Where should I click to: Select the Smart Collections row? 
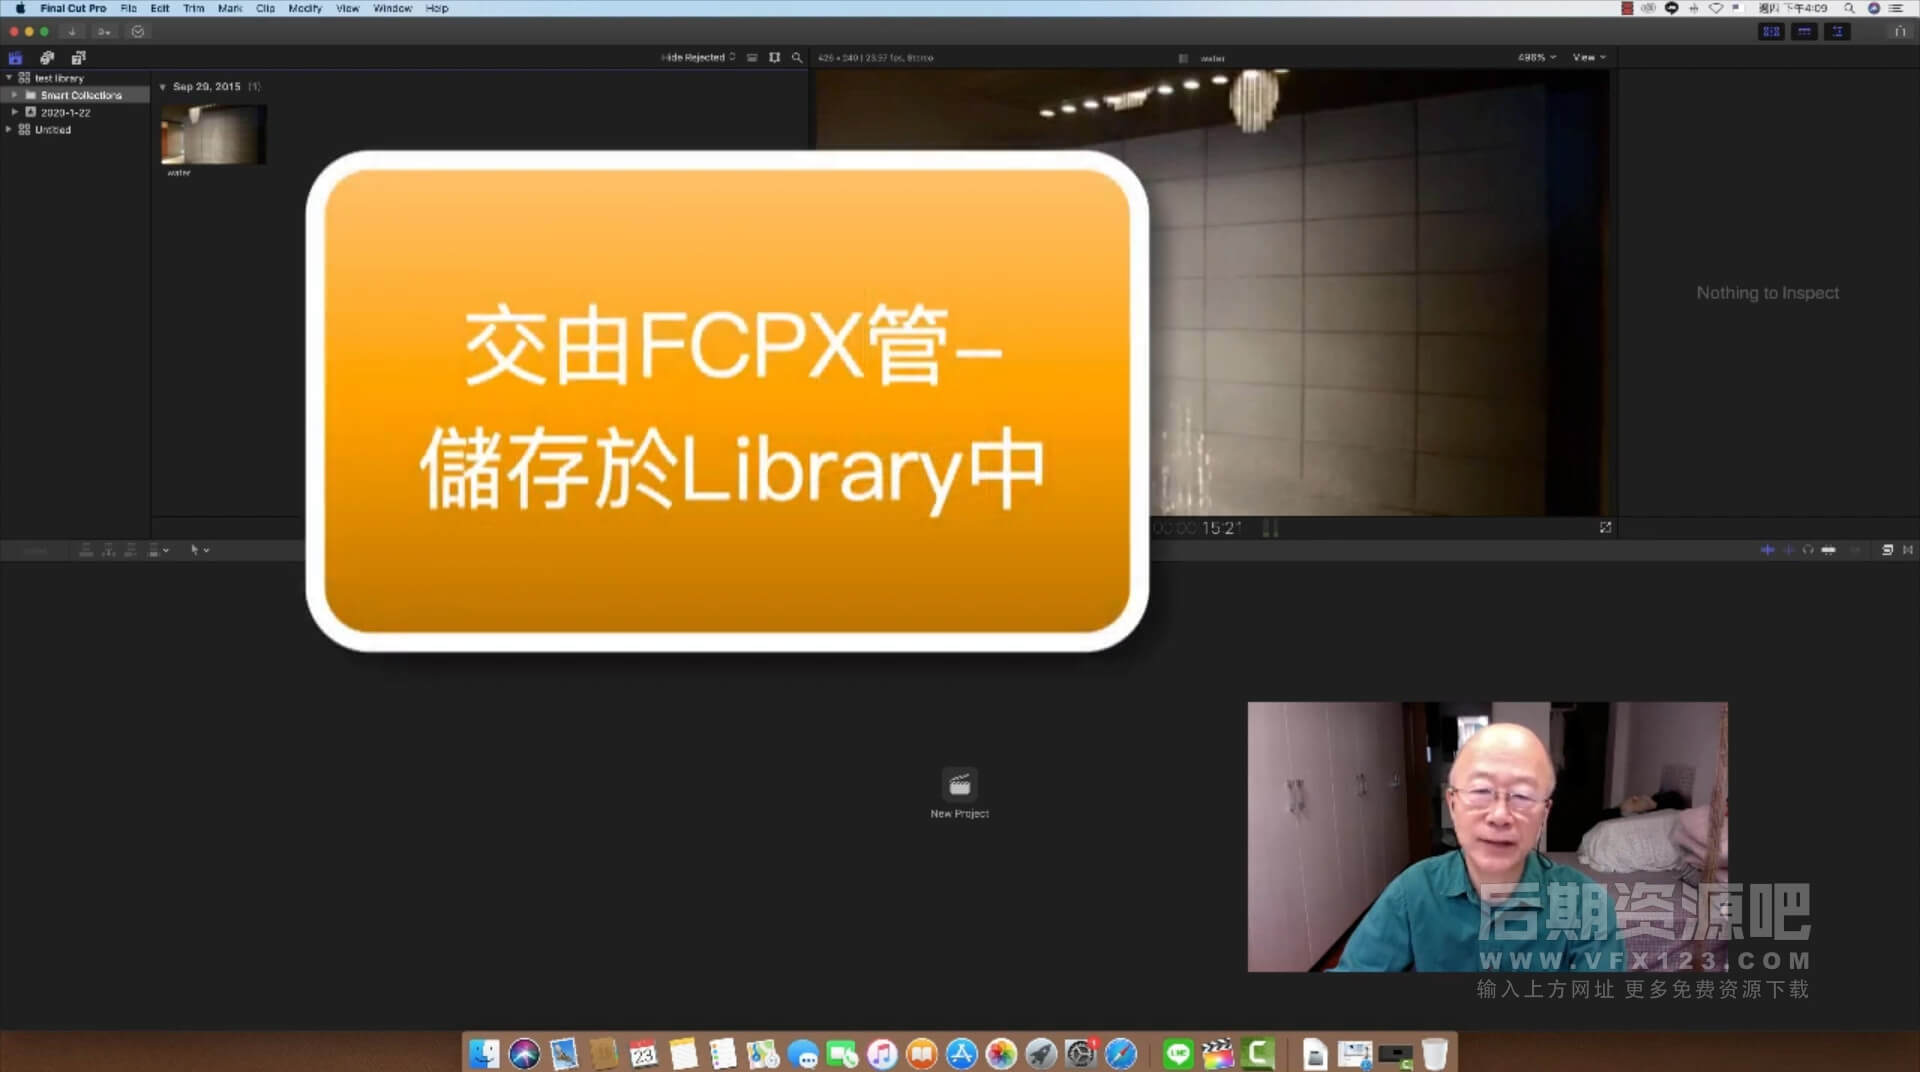click(75, 95)
